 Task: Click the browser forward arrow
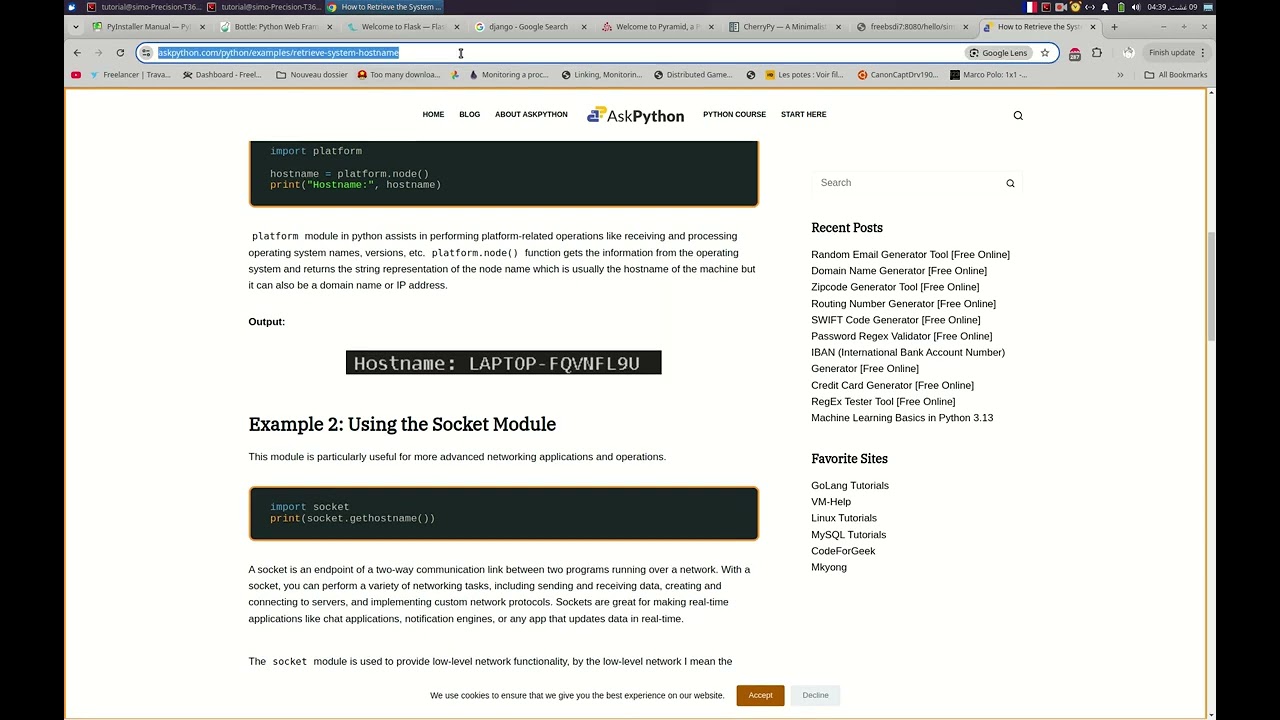98,52
